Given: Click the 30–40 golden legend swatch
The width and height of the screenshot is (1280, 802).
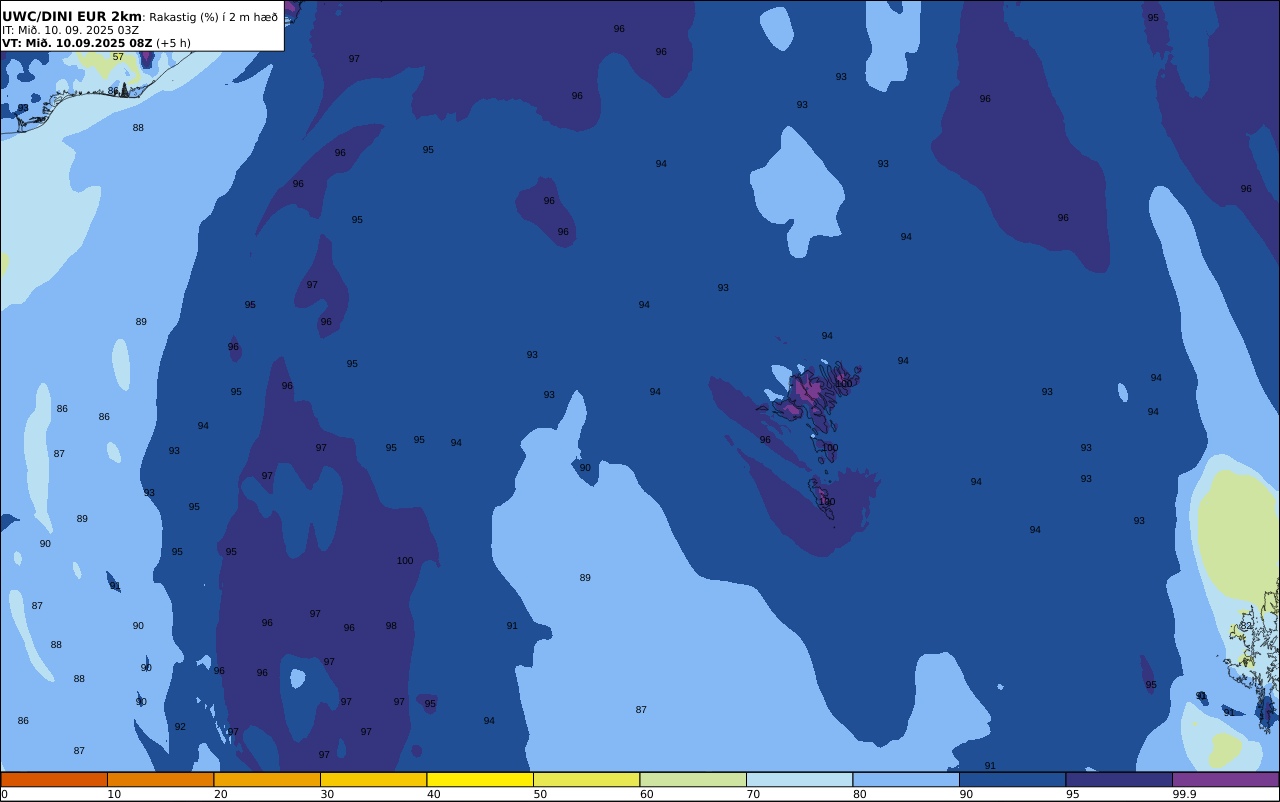Looking at the screenshot, I should pos(373,779).
